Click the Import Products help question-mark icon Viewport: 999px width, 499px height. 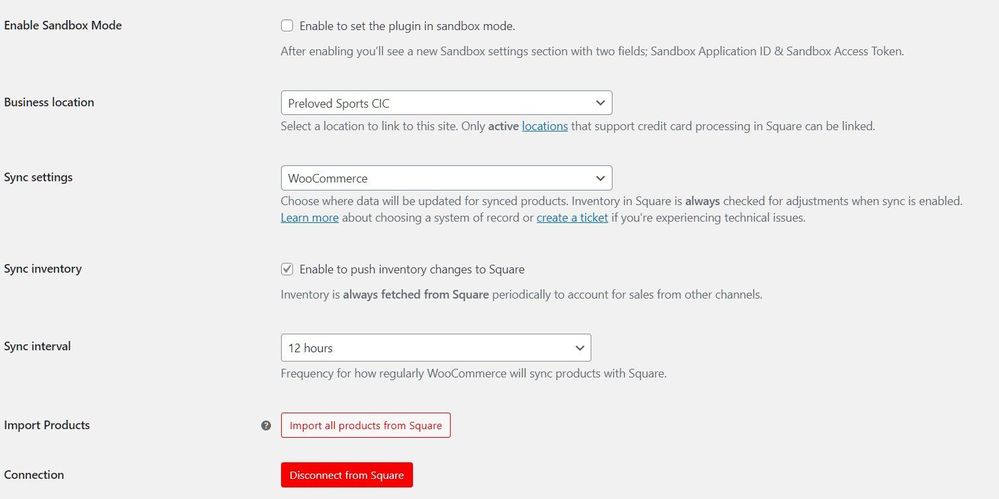click(x=266, y=425)
